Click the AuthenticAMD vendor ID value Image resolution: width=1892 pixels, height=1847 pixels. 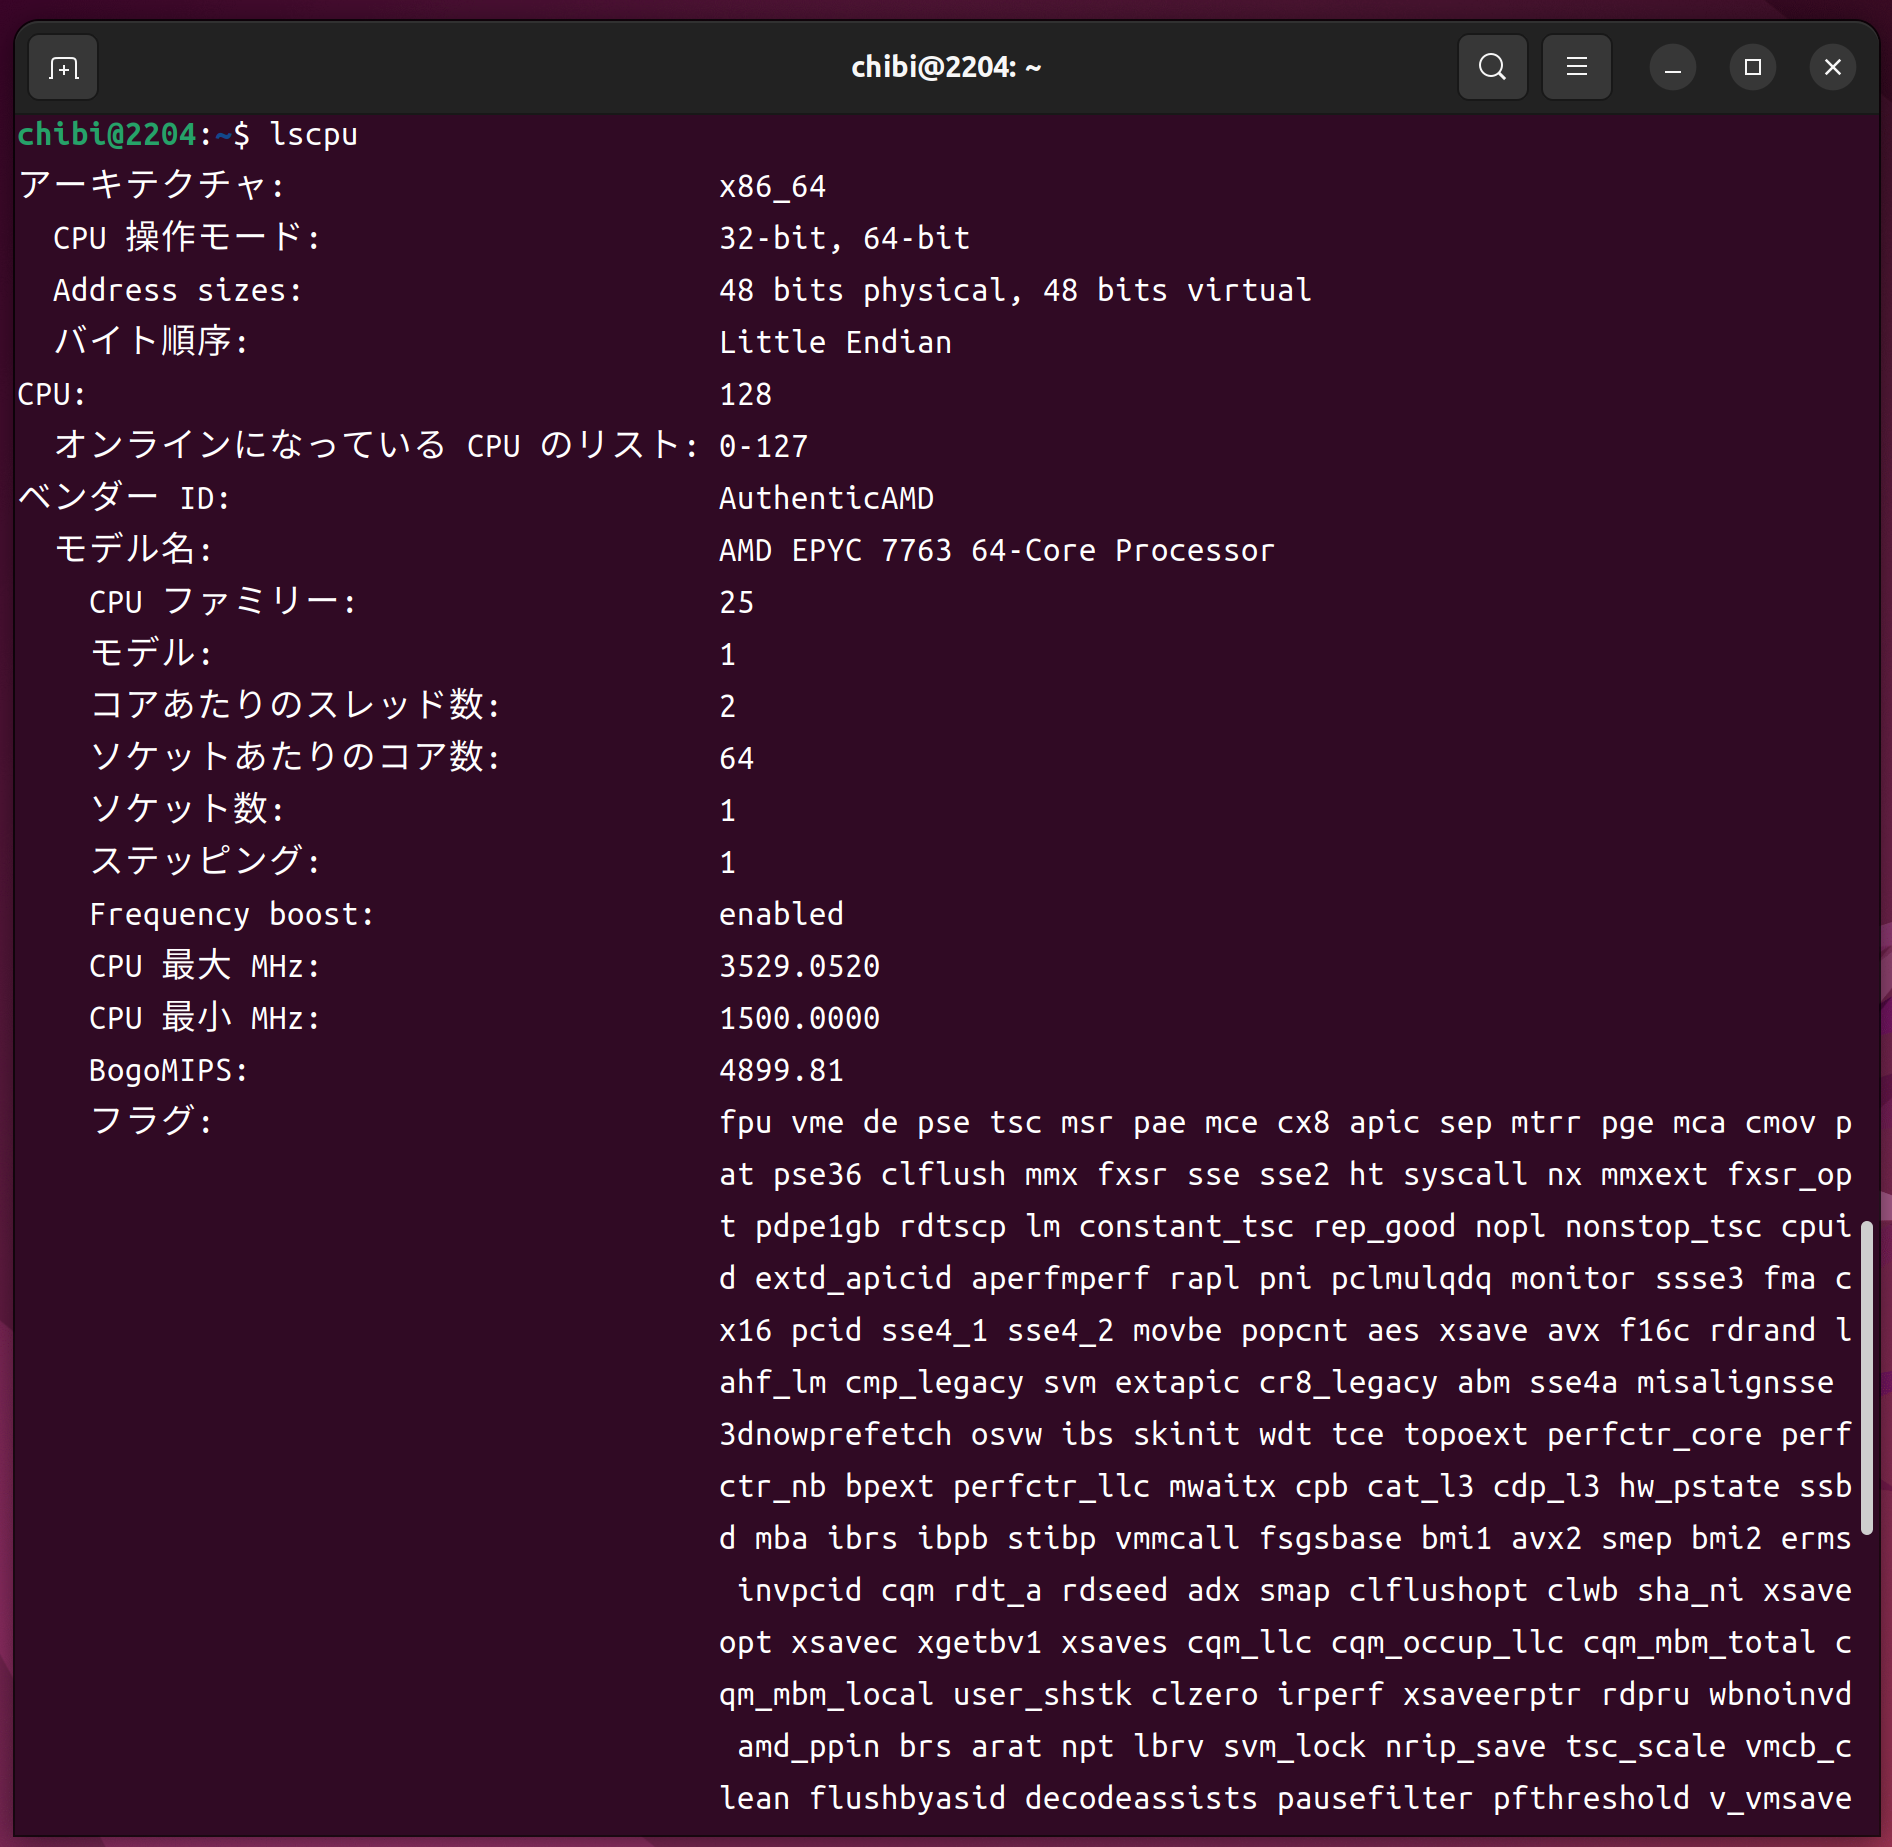click(826, 499)
